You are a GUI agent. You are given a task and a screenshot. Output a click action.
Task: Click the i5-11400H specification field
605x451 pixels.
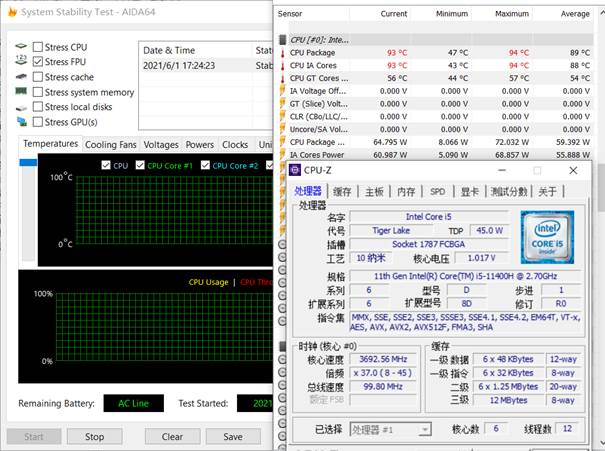[465, 276]
